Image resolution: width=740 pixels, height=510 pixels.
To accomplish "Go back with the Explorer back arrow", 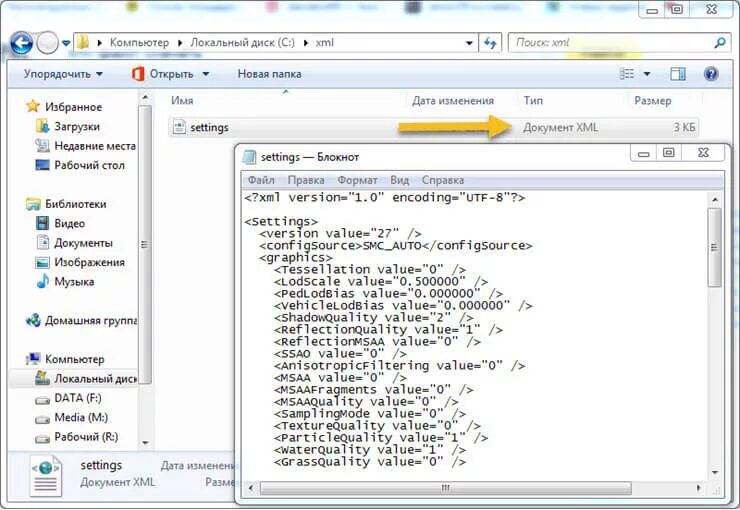I will 21,43.
